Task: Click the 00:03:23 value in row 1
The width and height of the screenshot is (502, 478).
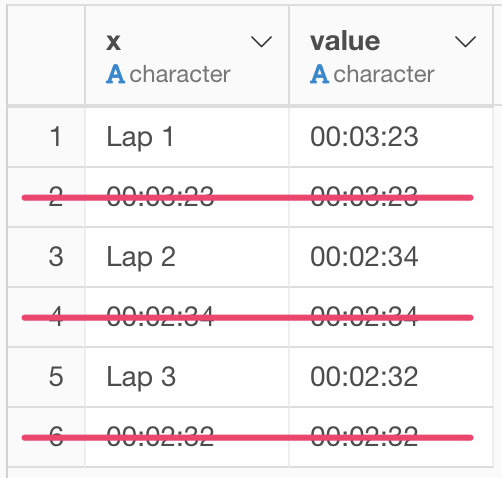Action: (x=364, y=137)
